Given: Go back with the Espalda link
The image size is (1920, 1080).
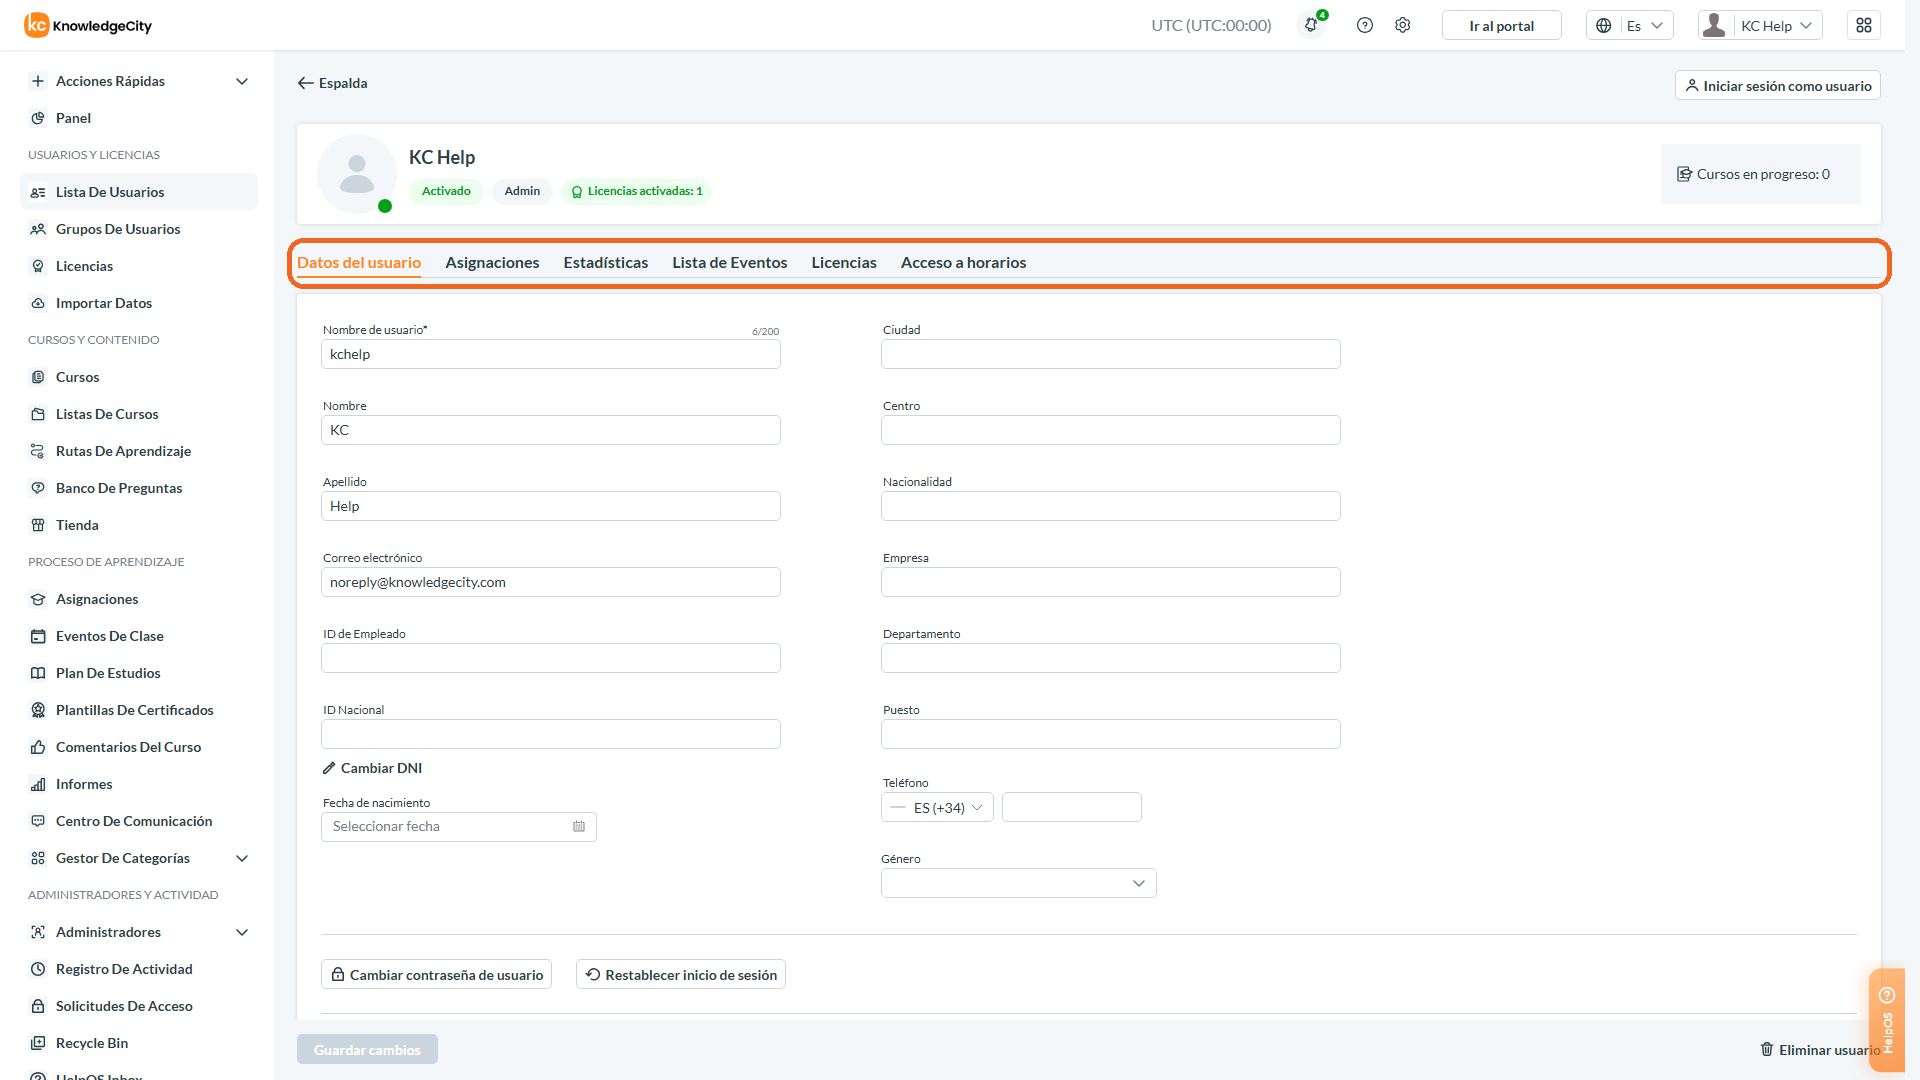Looking at the screenshot, I should pyautogui.click(x=332, y=83).
